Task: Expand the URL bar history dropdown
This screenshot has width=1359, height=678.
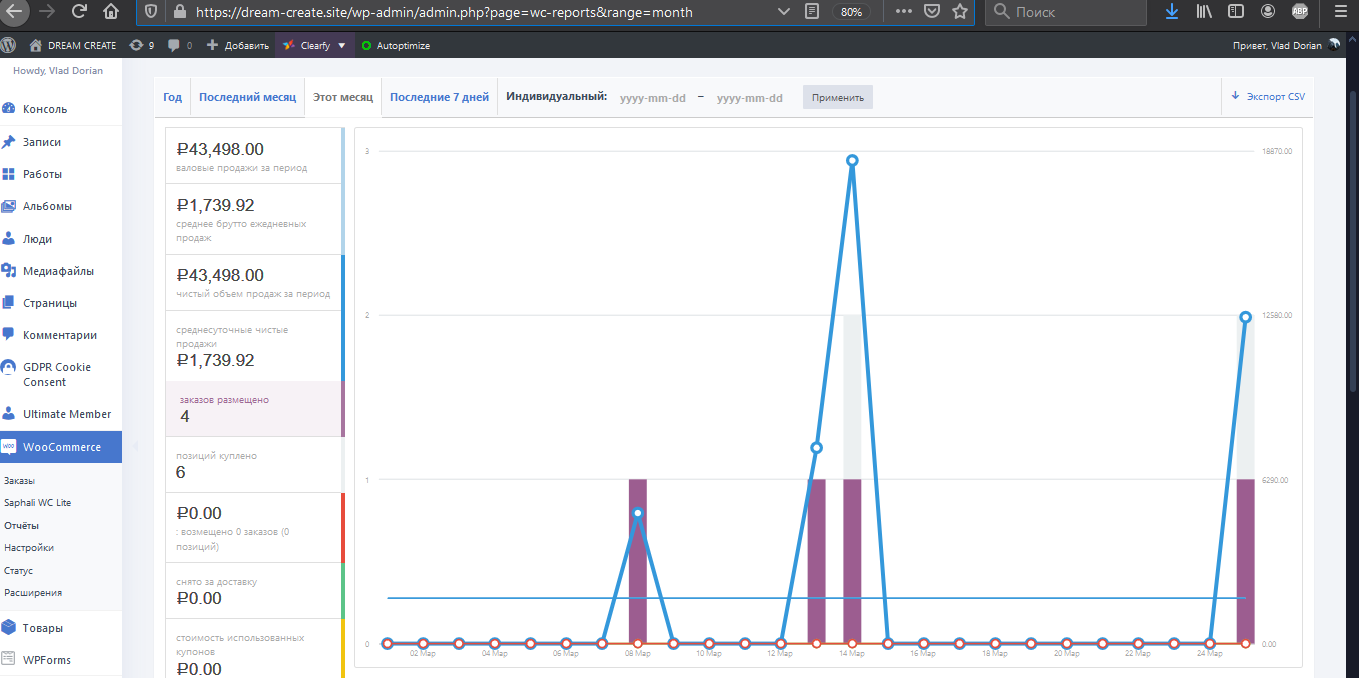Action: click(x=783, y=12)
